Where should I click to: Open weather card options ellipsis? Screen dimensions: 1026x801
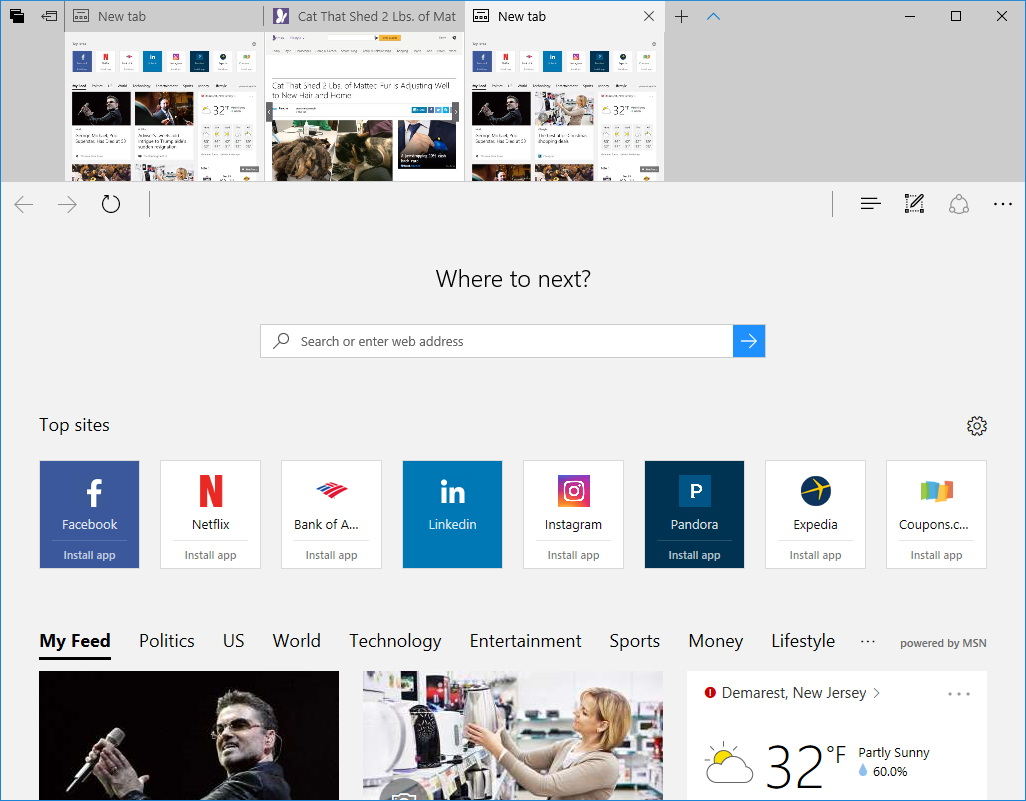959,694
